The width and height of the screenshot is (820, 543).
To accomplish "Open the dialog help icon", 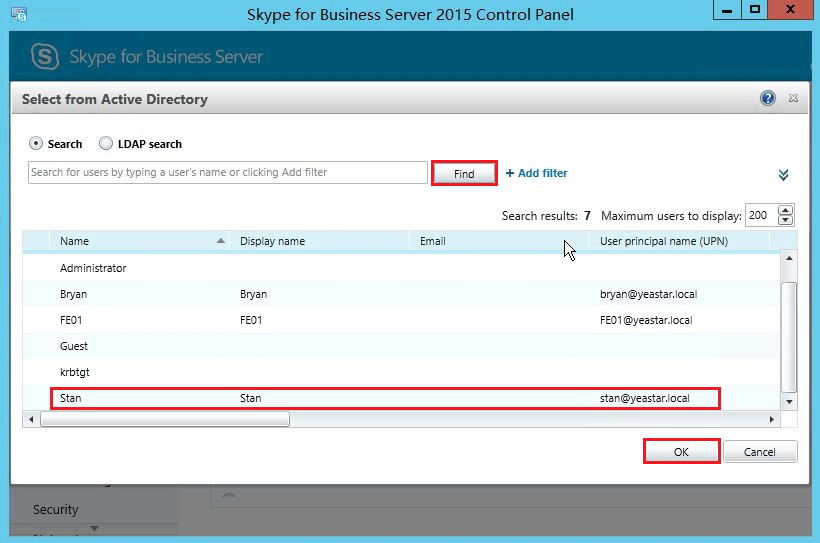I will coord(767,98).
